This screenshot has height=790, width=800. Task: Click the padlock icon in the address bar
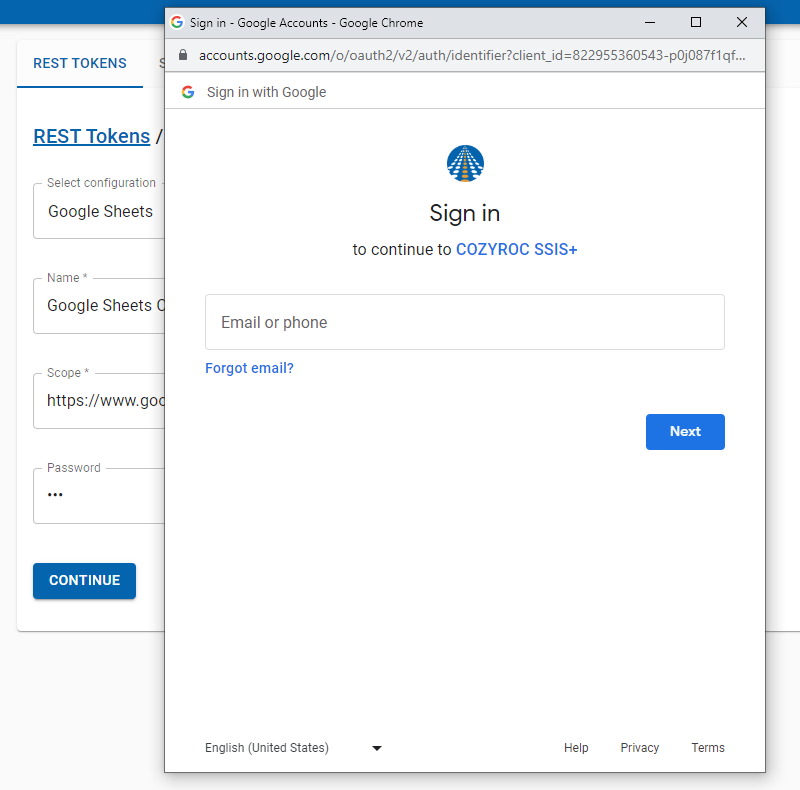182,55
